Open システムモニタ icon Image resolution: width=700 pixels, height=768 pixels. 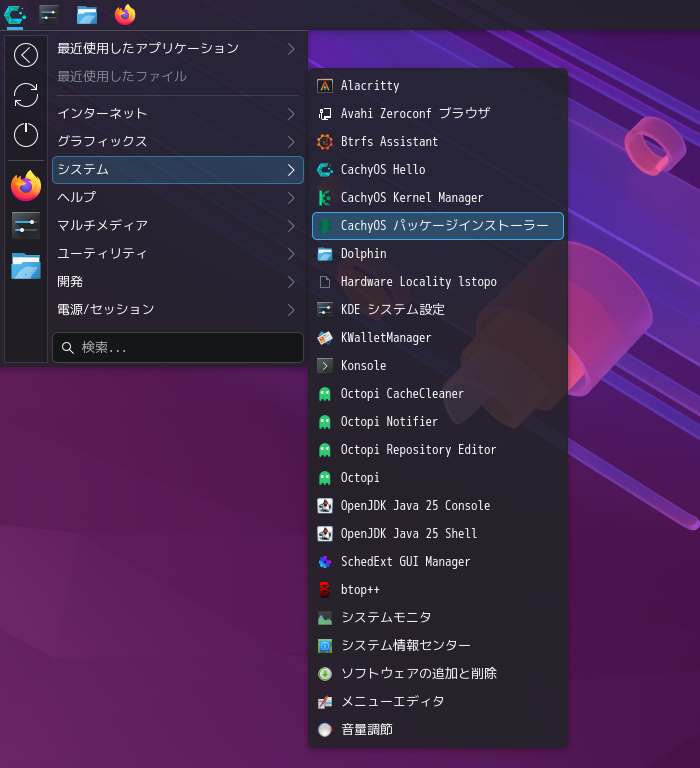(325, 618)
